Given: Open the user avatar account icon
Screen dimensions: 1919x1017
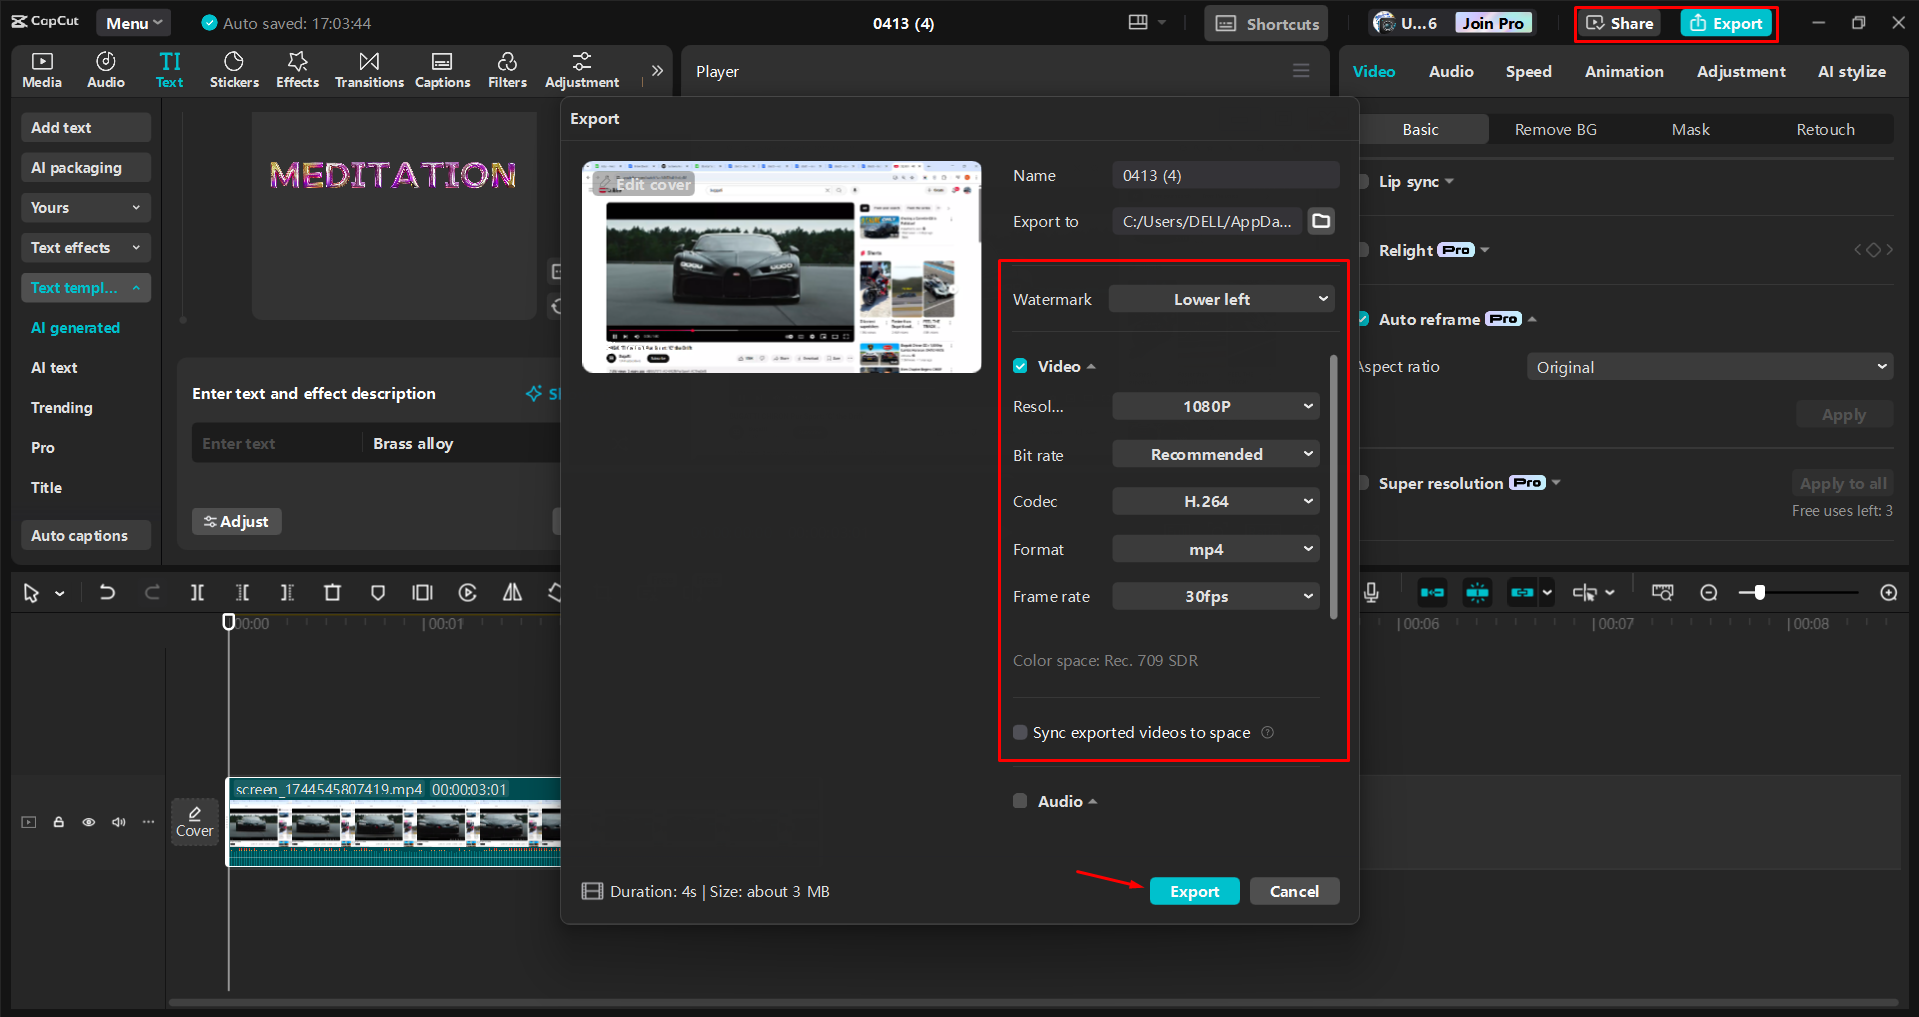Looking at the screenshot, I should 1384,23.
